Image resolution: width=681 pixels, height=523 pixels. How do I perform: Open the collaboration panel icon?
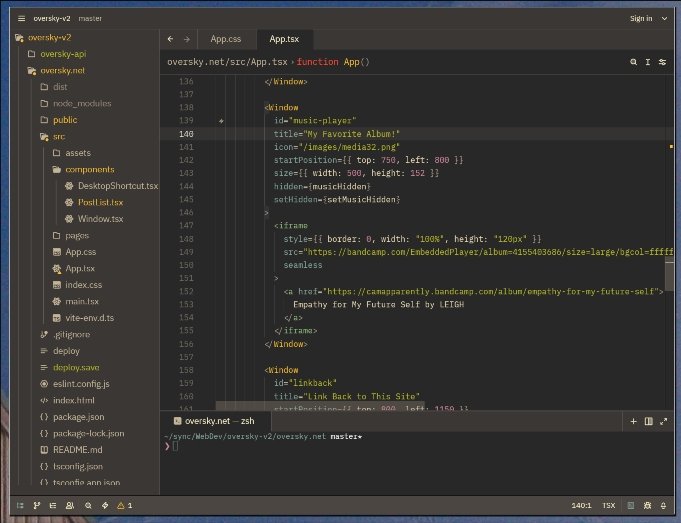coord(72,506)
